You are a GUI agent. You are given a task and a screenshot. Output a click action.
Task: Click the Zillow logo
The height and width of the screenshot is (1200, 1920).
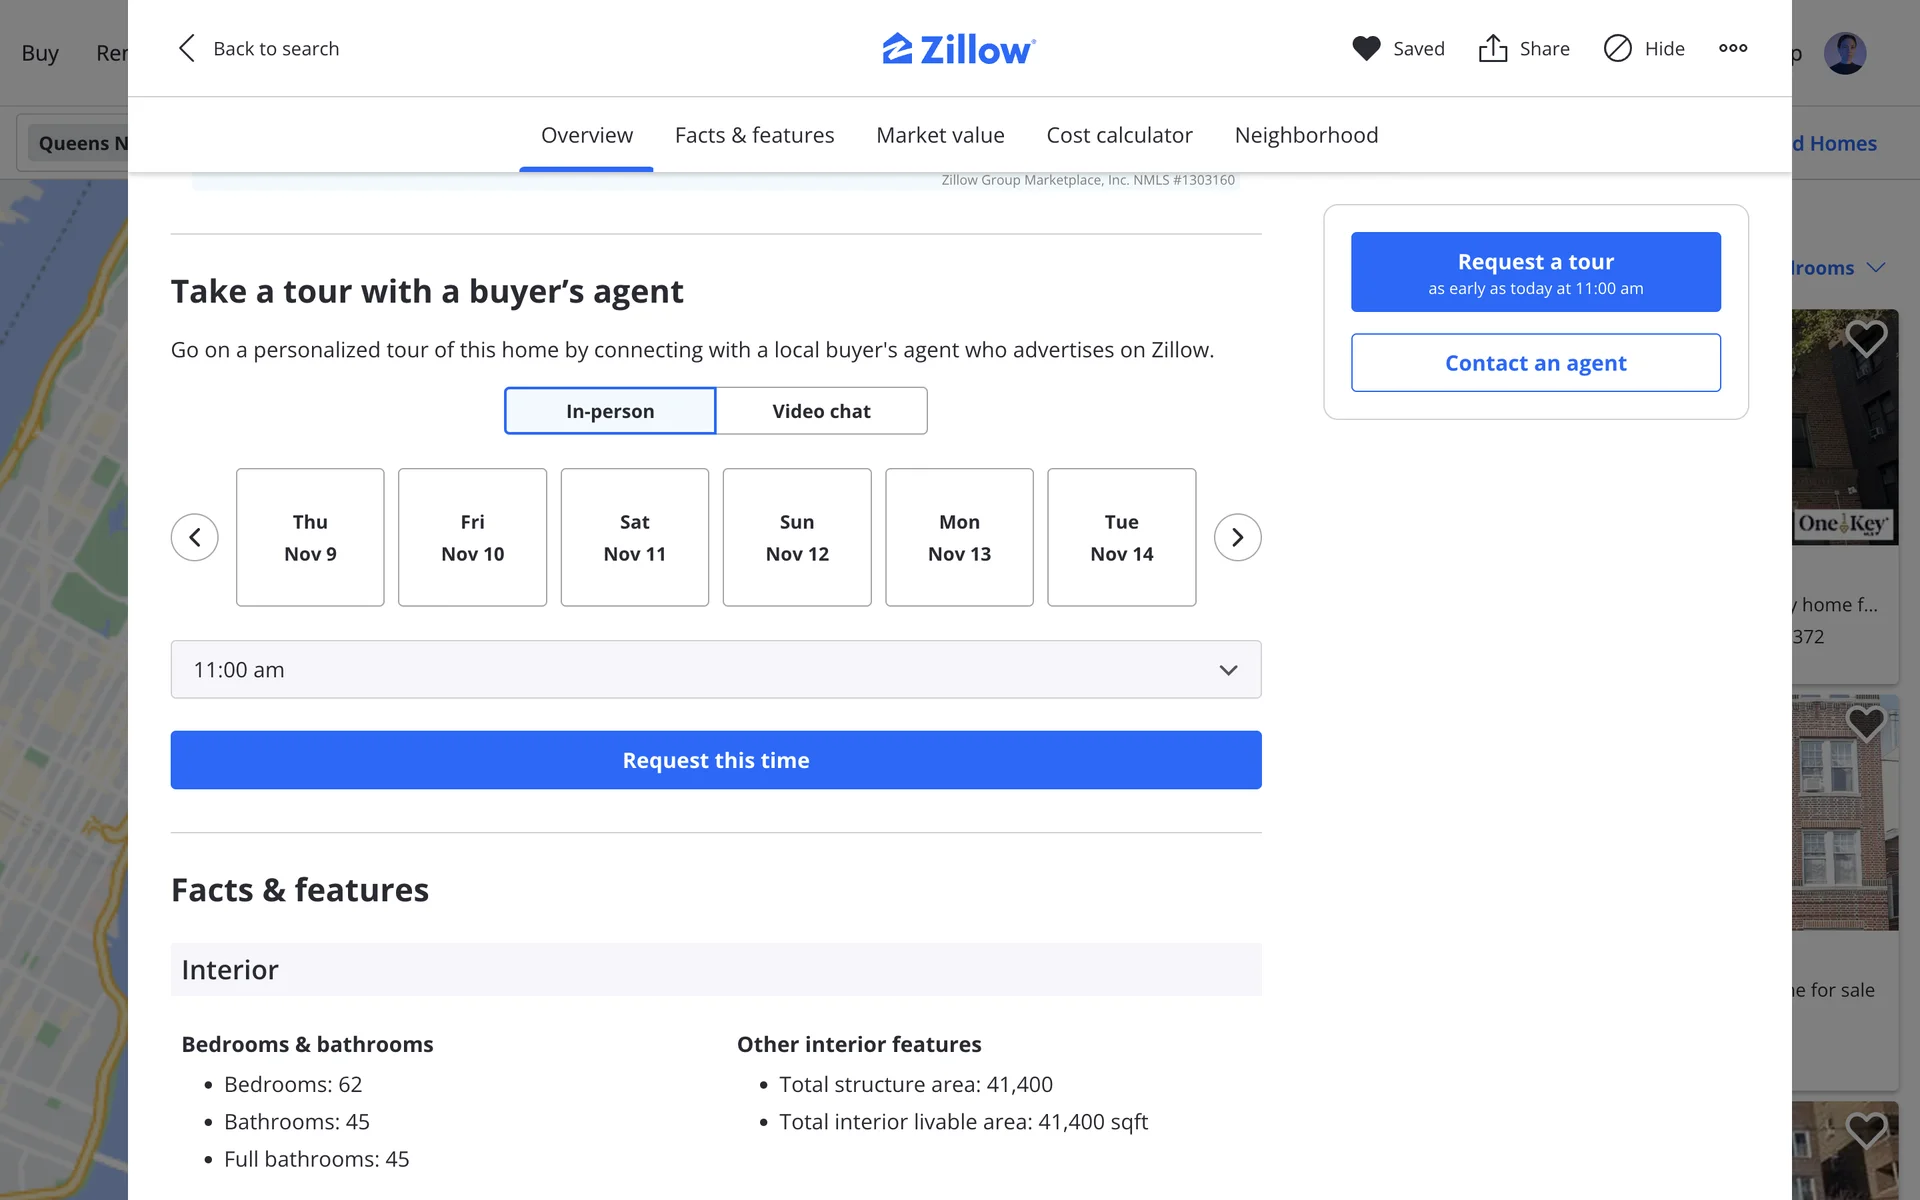pos(958,48)
